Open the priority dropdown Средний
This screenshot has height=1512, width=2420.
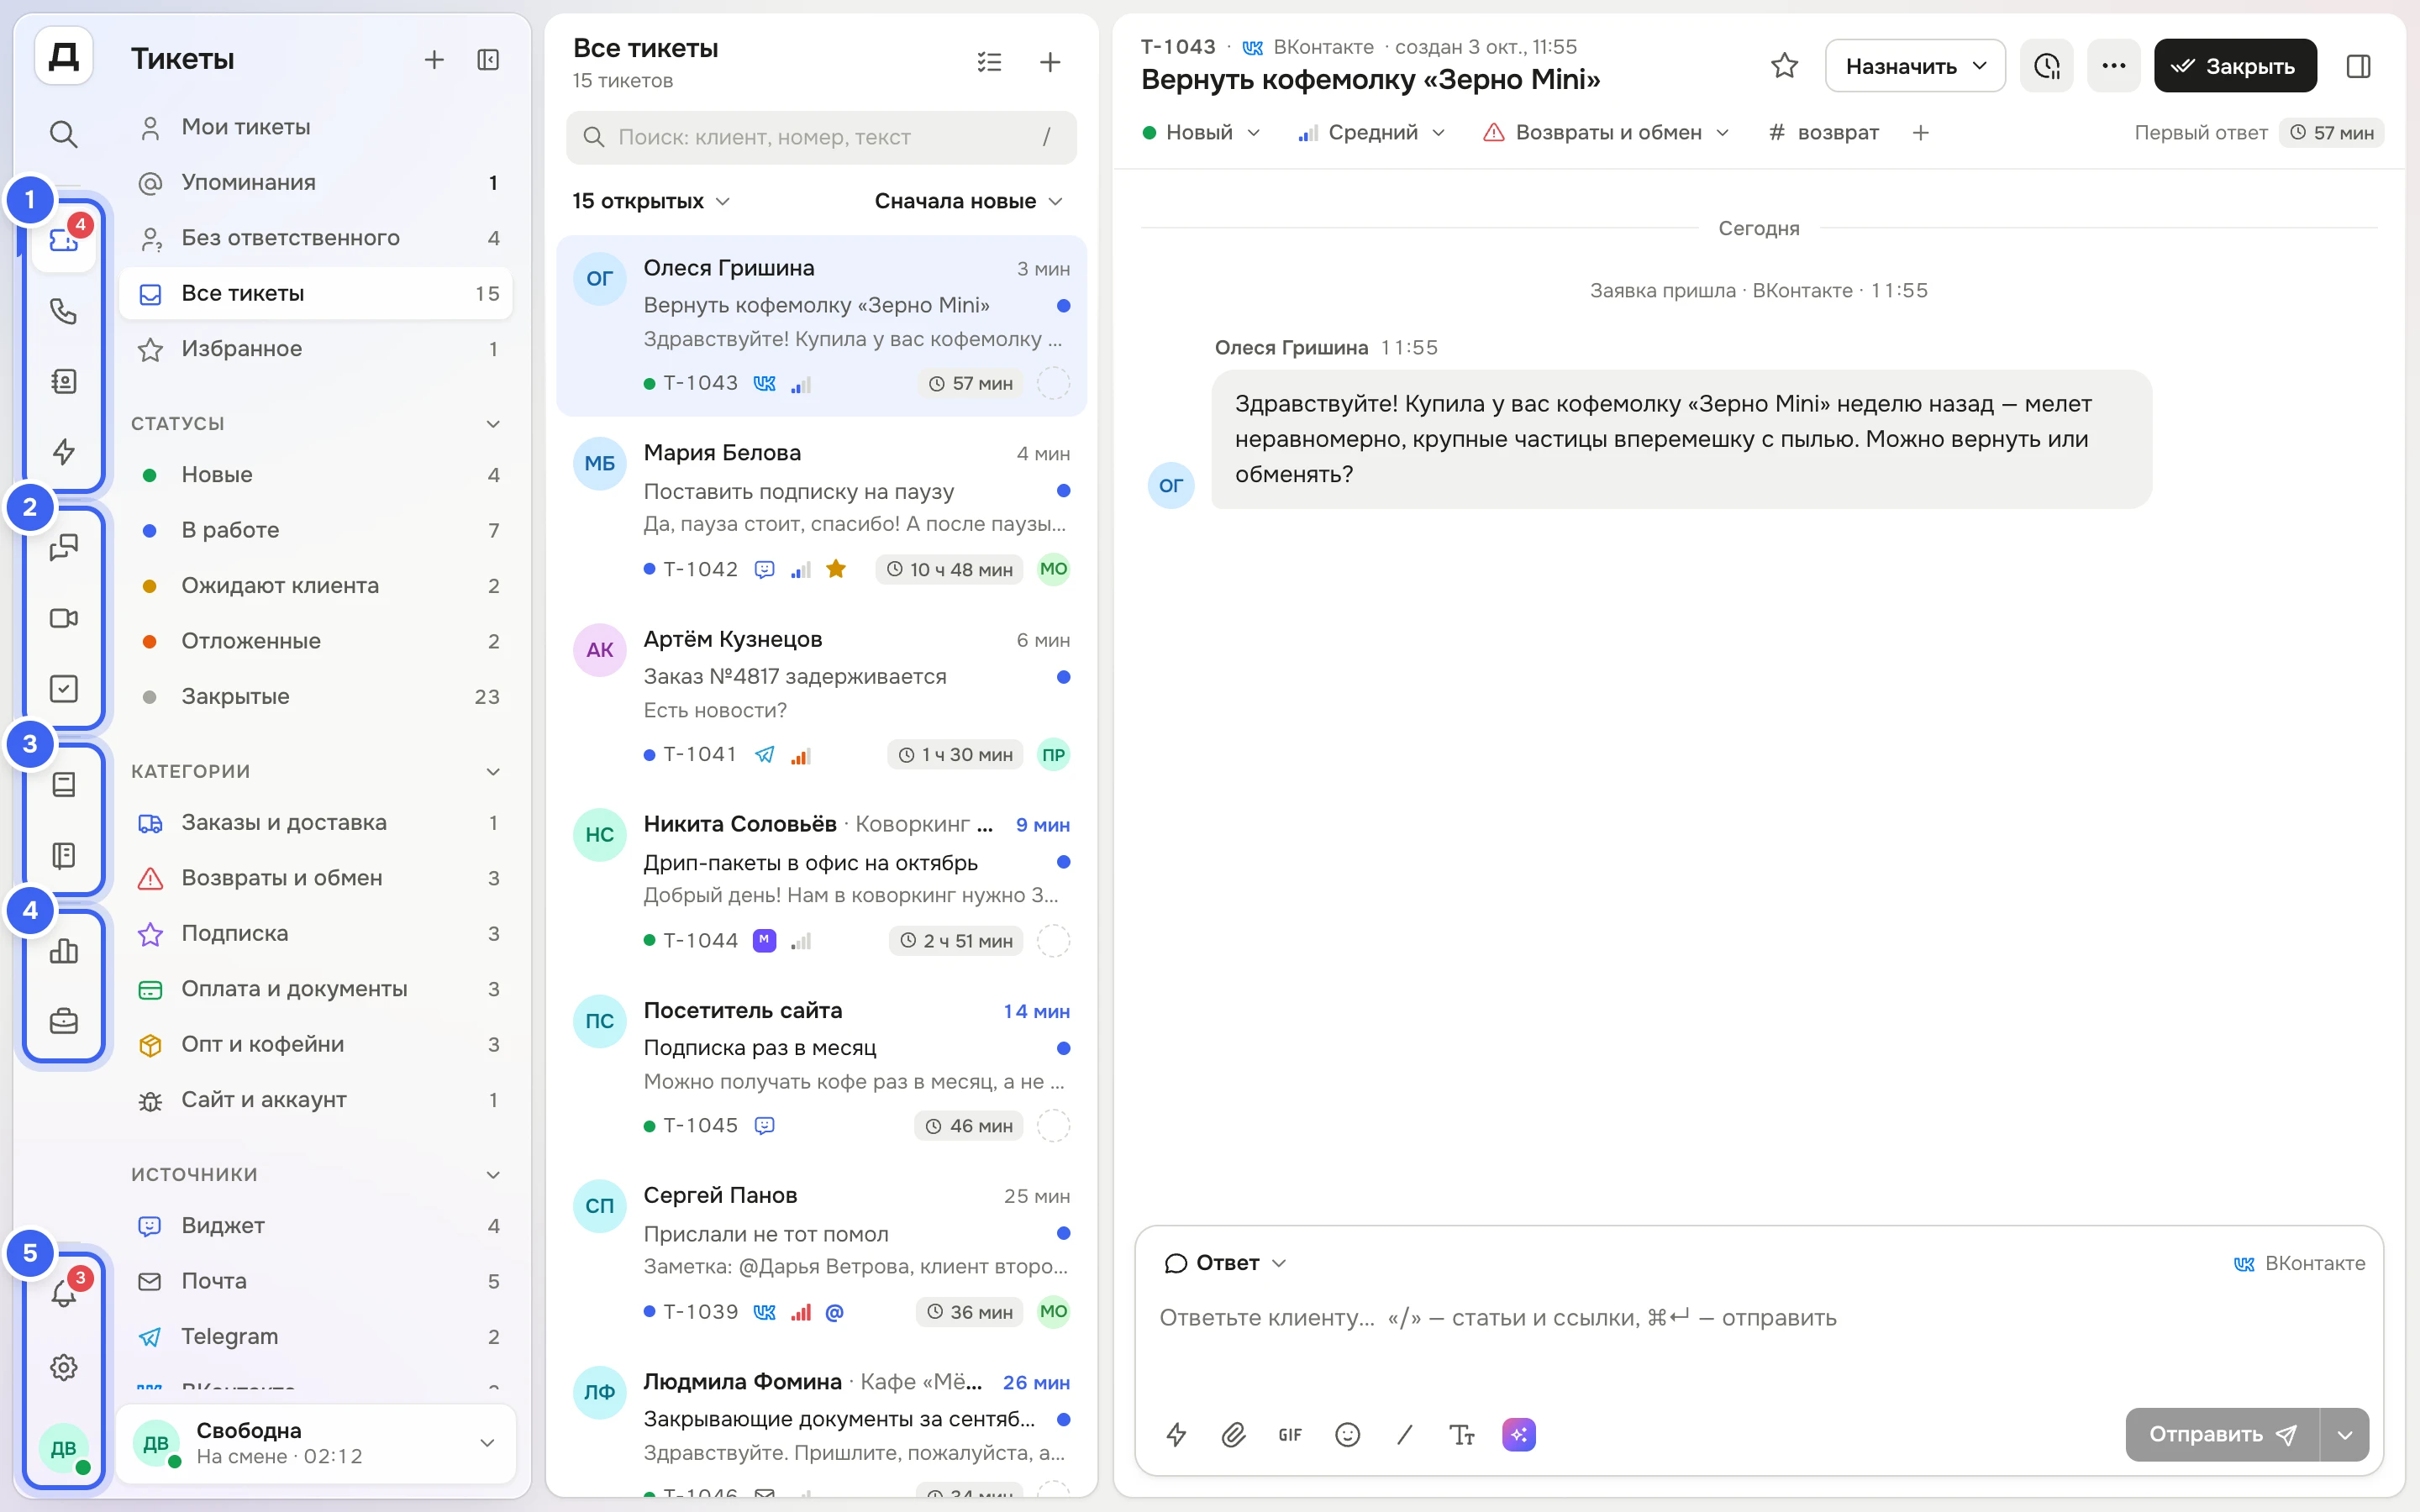(1371, 133)
